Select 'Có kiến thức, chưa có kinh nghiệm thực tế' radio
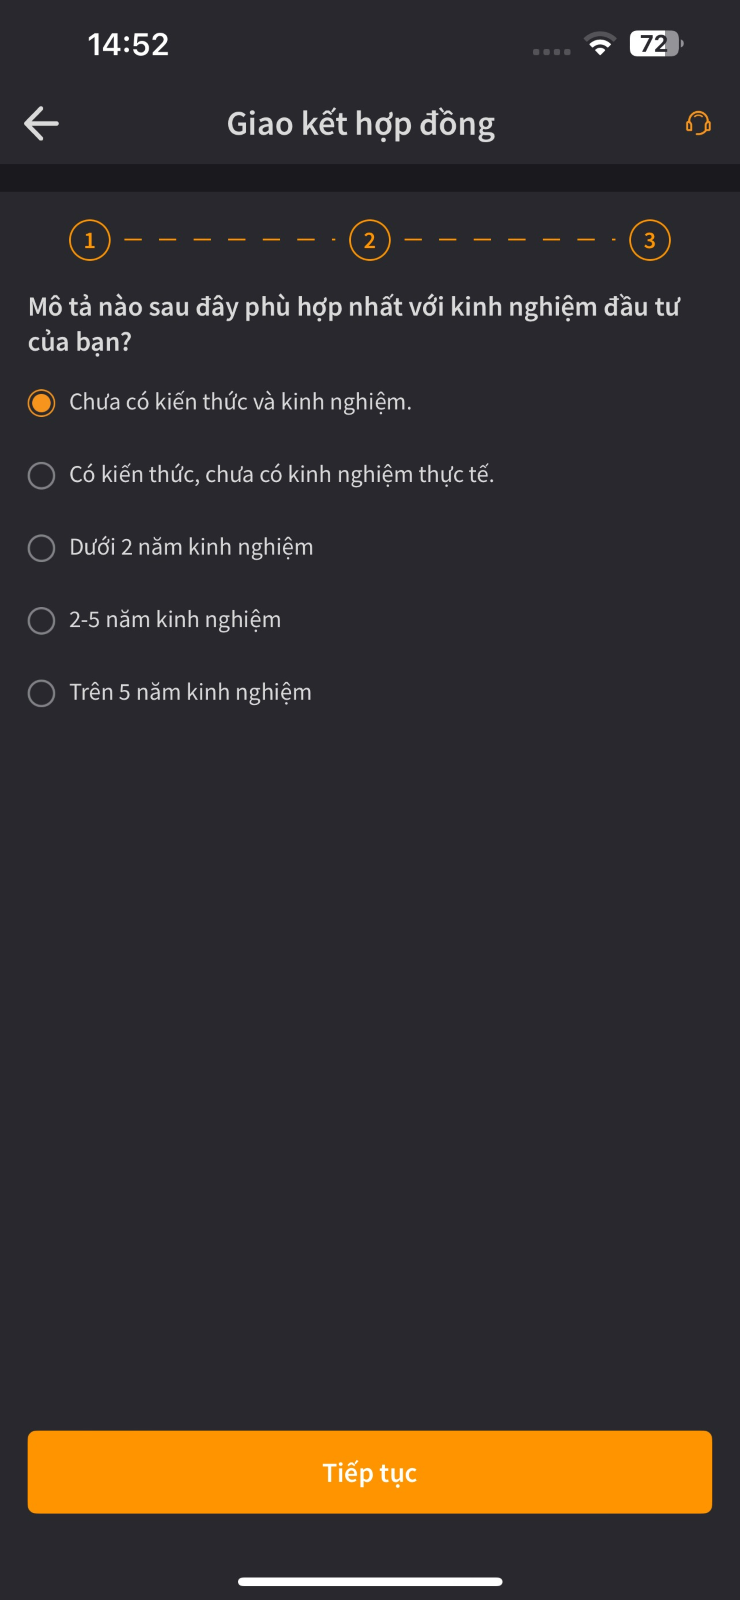 pos(41,475)
